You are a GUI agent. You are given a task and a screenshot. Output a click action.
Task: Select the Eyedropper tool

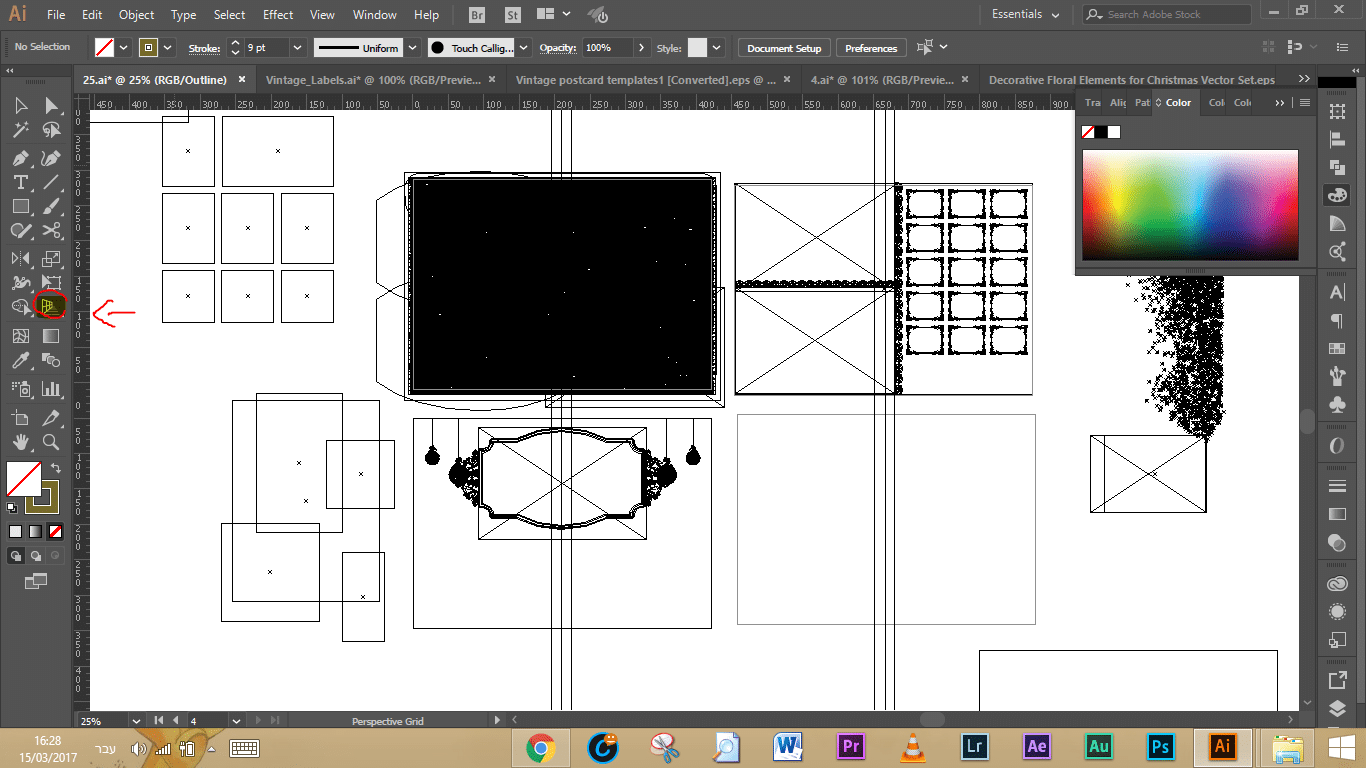coord(20,361)
